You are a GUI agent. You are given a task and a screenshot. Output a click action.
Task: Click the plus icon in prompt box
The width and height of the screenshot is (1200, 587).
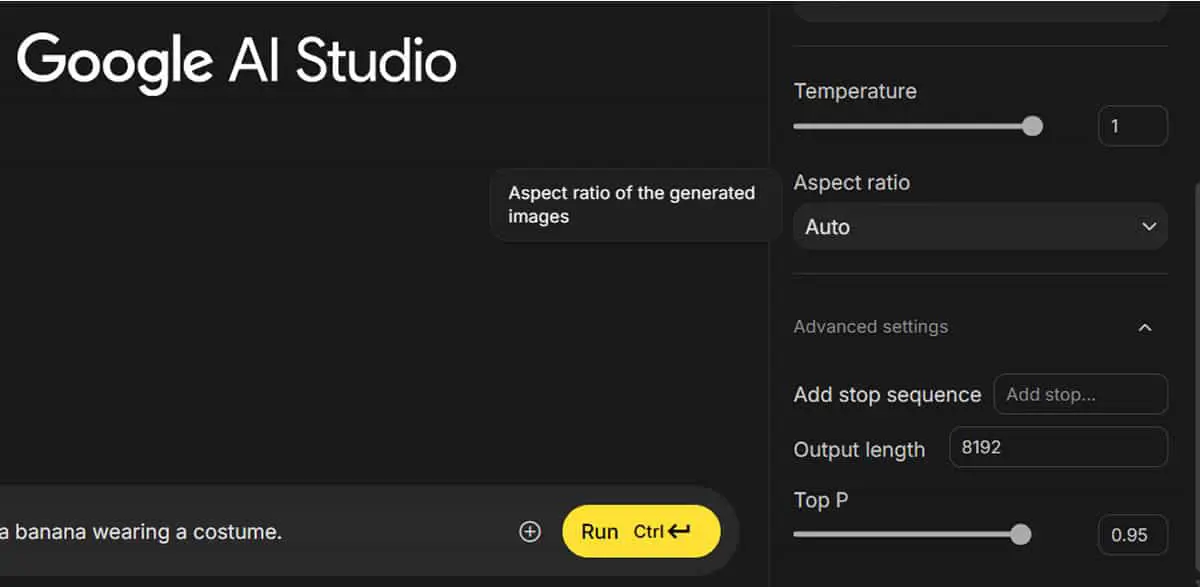tap(530, 532)
